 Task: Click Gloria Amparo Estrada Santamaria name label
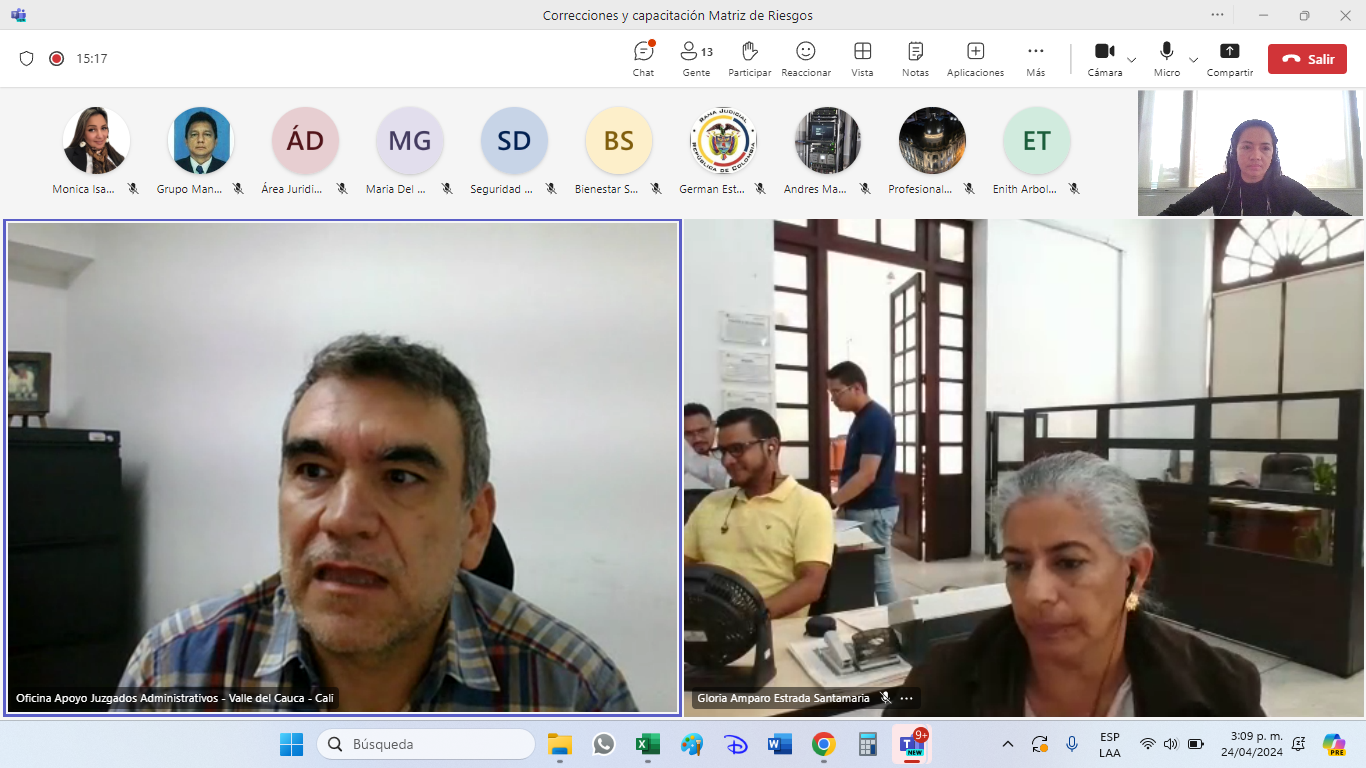[x=783, y=698]
